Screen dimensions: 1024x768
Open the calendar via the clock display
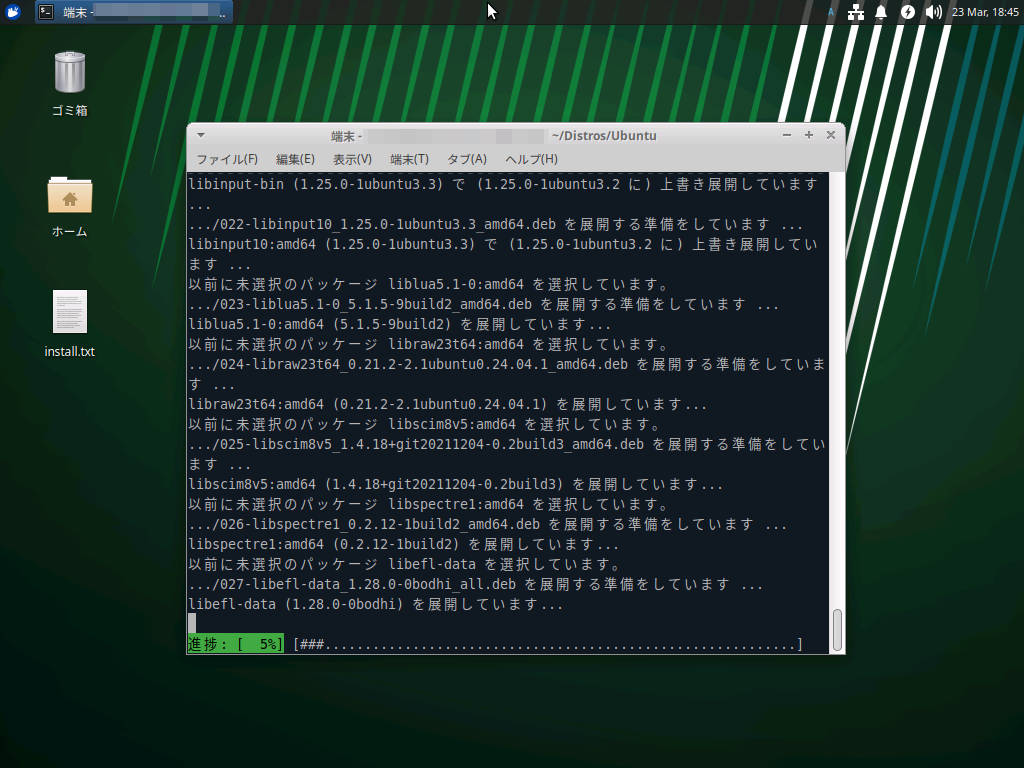pos(984,12)
